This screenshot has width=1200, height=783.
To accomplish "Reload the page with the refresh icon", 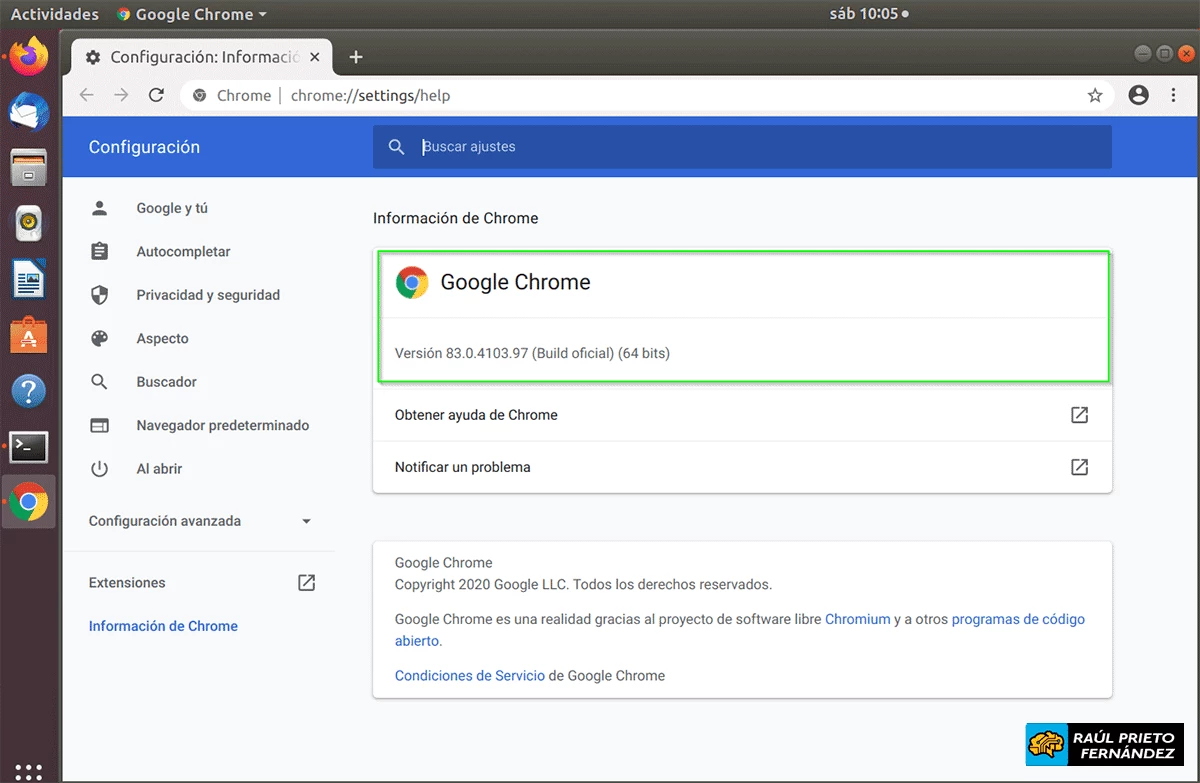I will (x=156, y=95).
